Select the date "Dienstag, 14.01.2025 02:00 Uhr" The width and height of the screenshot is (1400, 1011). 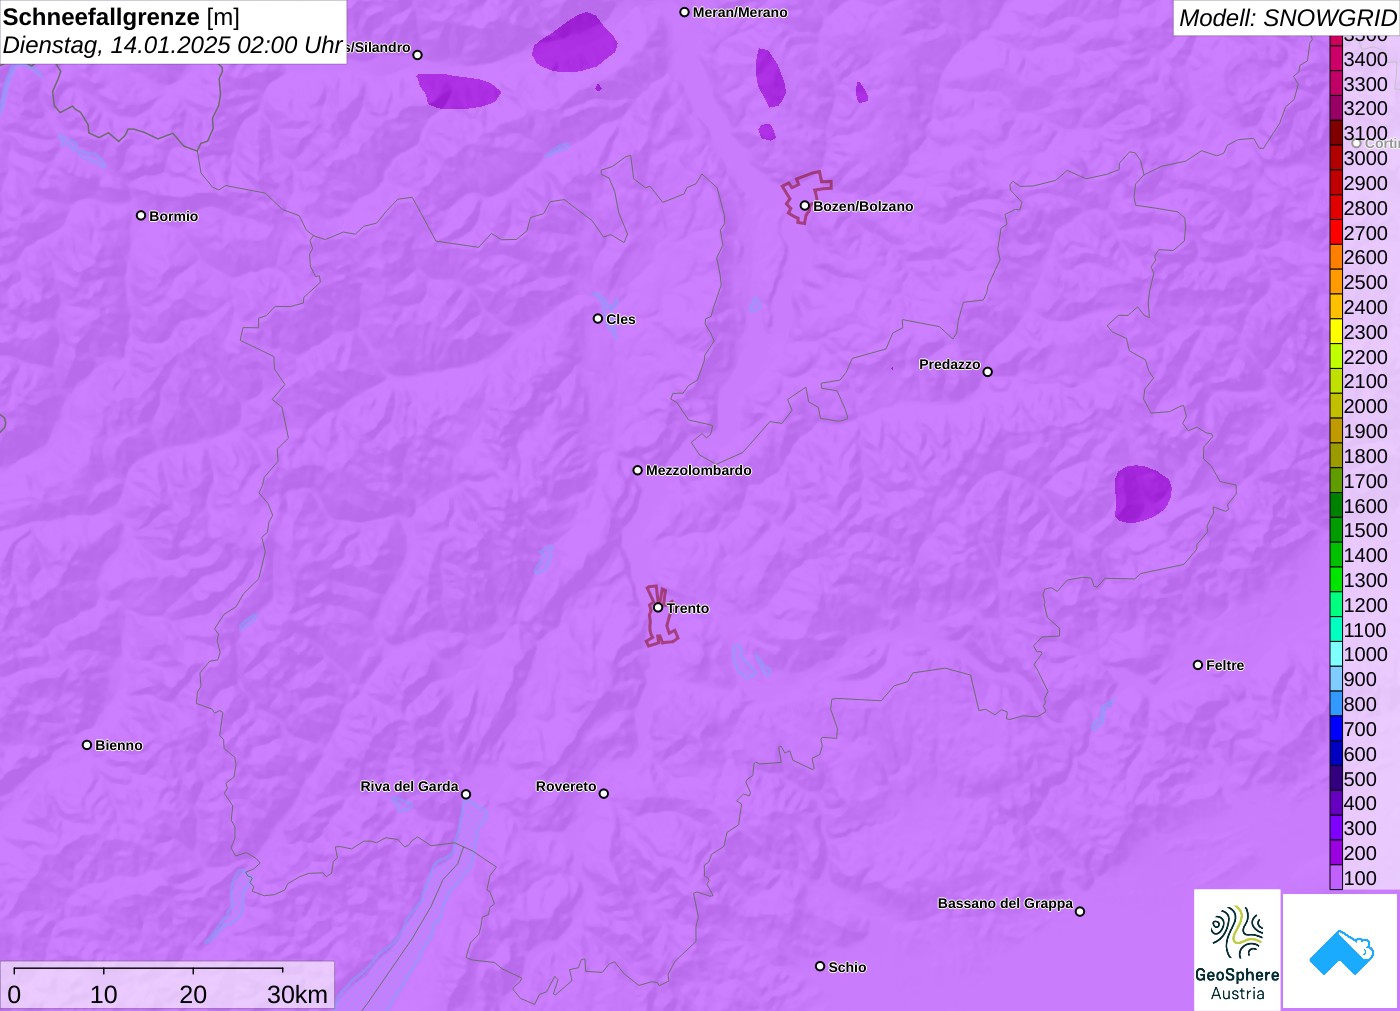tap(173, 45)
